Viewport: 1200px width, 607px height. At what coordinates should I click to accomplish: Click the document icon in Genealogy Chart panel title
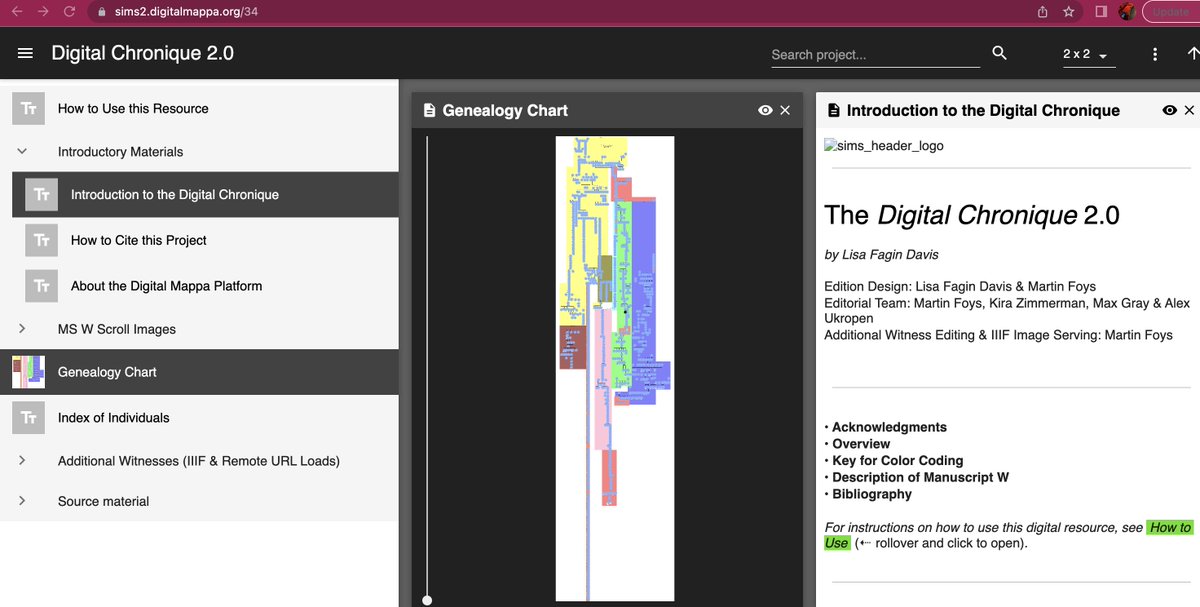429,110
